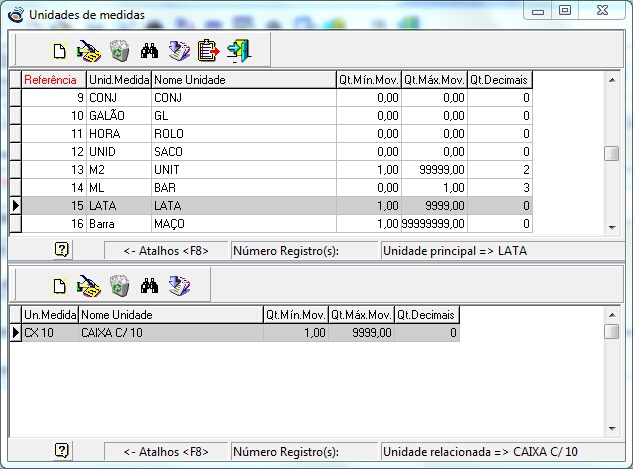
Task: Click the sort/order icon in lower toolbar
Action: coord(179,286)
